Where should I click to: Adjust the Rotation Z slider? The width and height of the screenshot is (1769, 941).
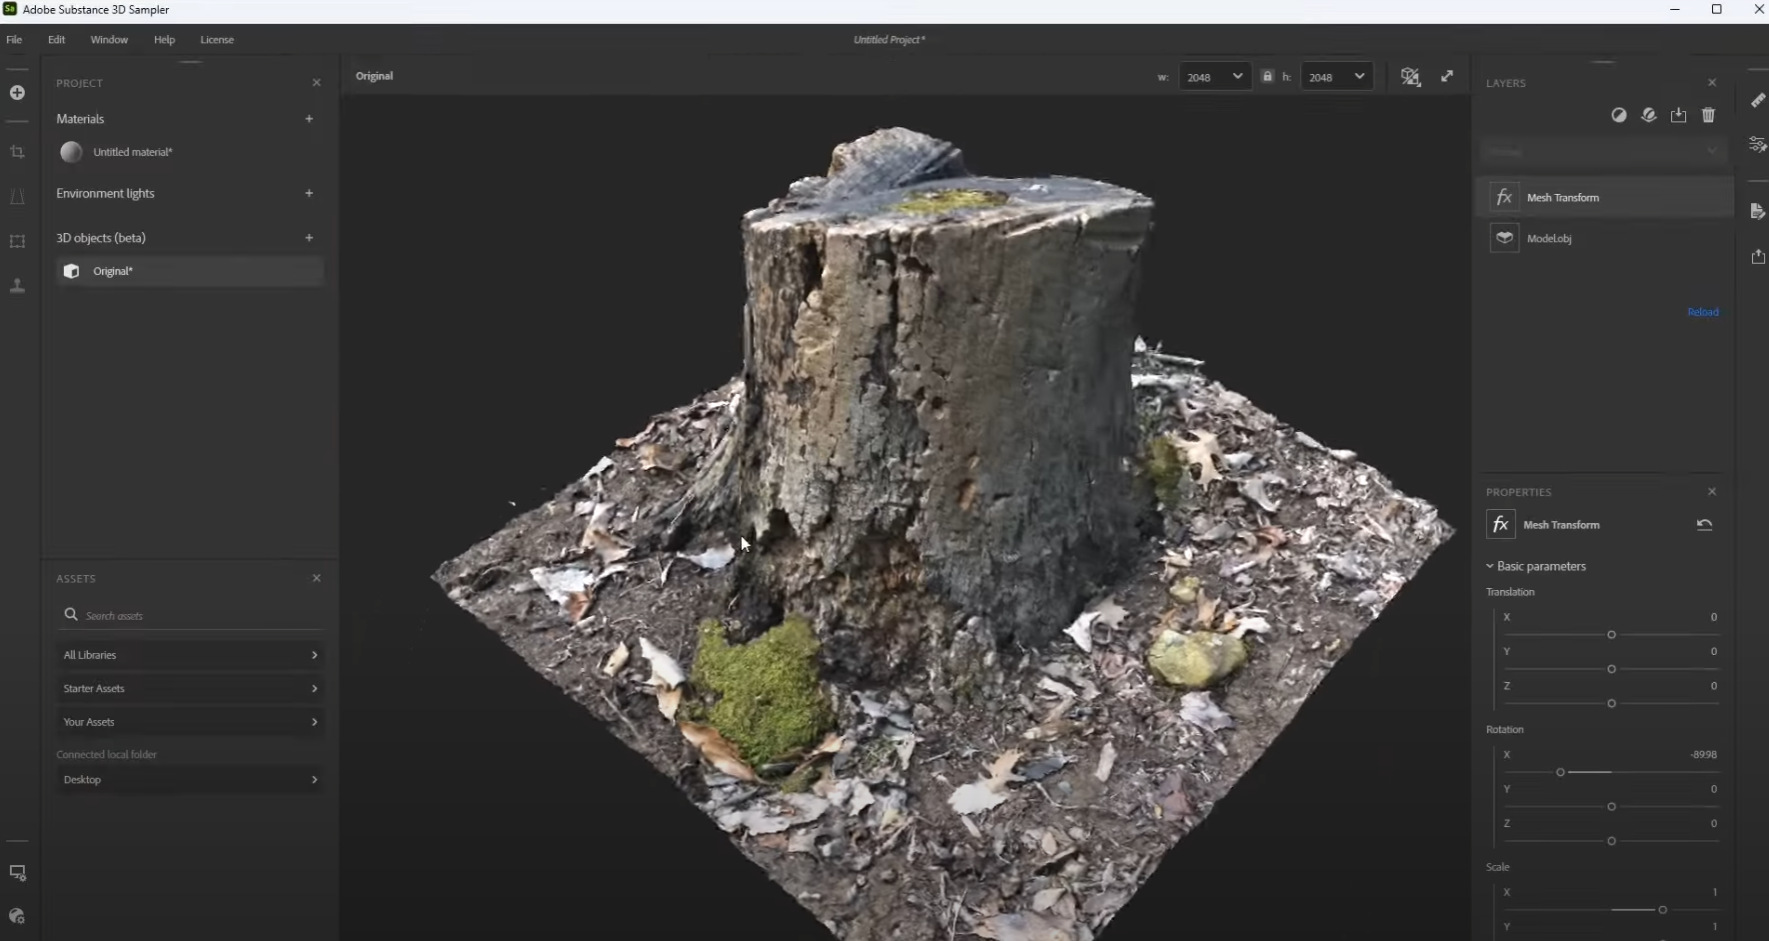1611,842
